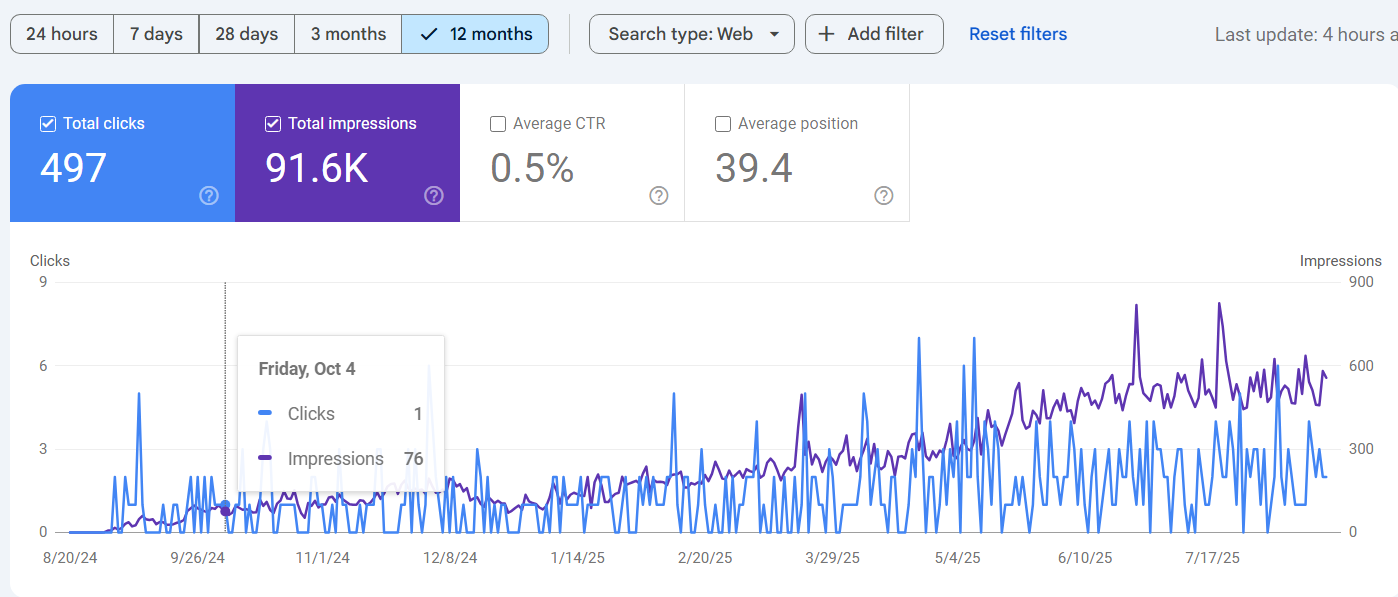Click the plus icon in Add filter
The height and width of the screenshot is (597, 1398).
[827, 34]
